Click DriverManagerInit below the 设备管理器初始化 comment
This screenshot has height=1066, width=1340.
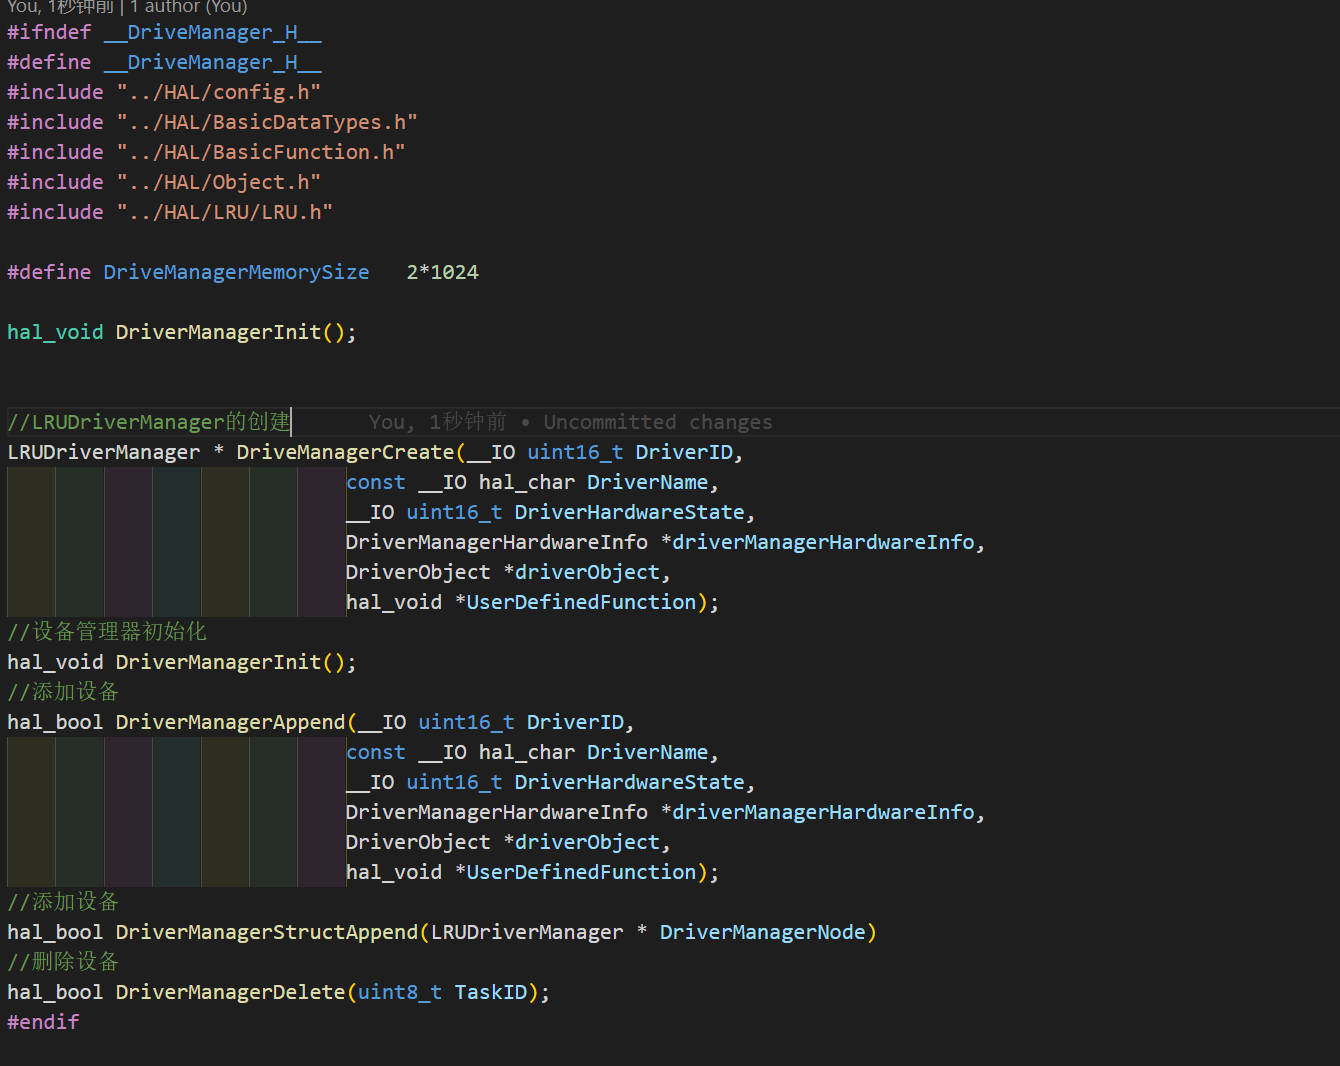coord(218,662)
